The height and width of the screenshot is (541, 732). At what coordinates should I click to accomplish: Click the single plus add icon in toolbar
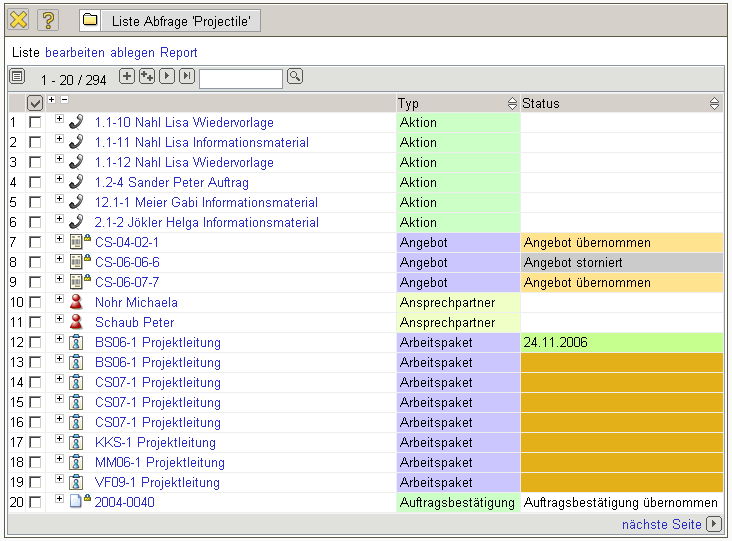(126, 76)
